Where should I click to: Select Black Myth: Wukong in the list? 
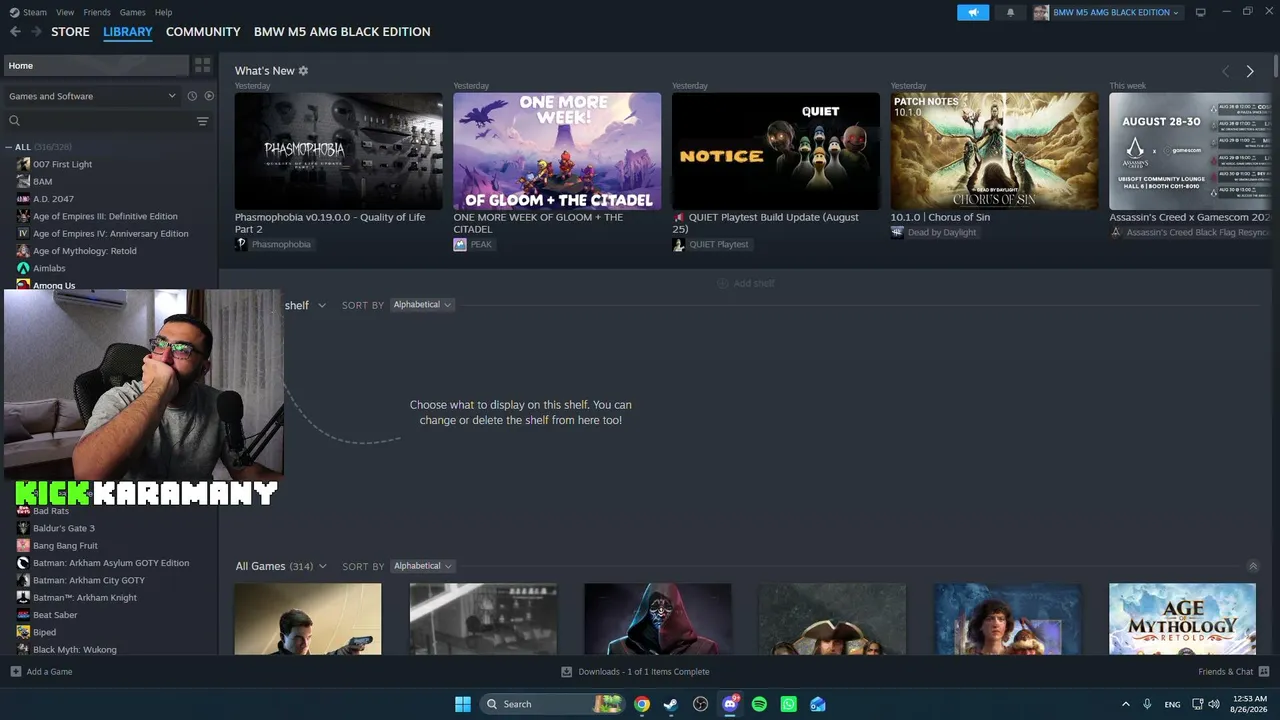(75, 650)
